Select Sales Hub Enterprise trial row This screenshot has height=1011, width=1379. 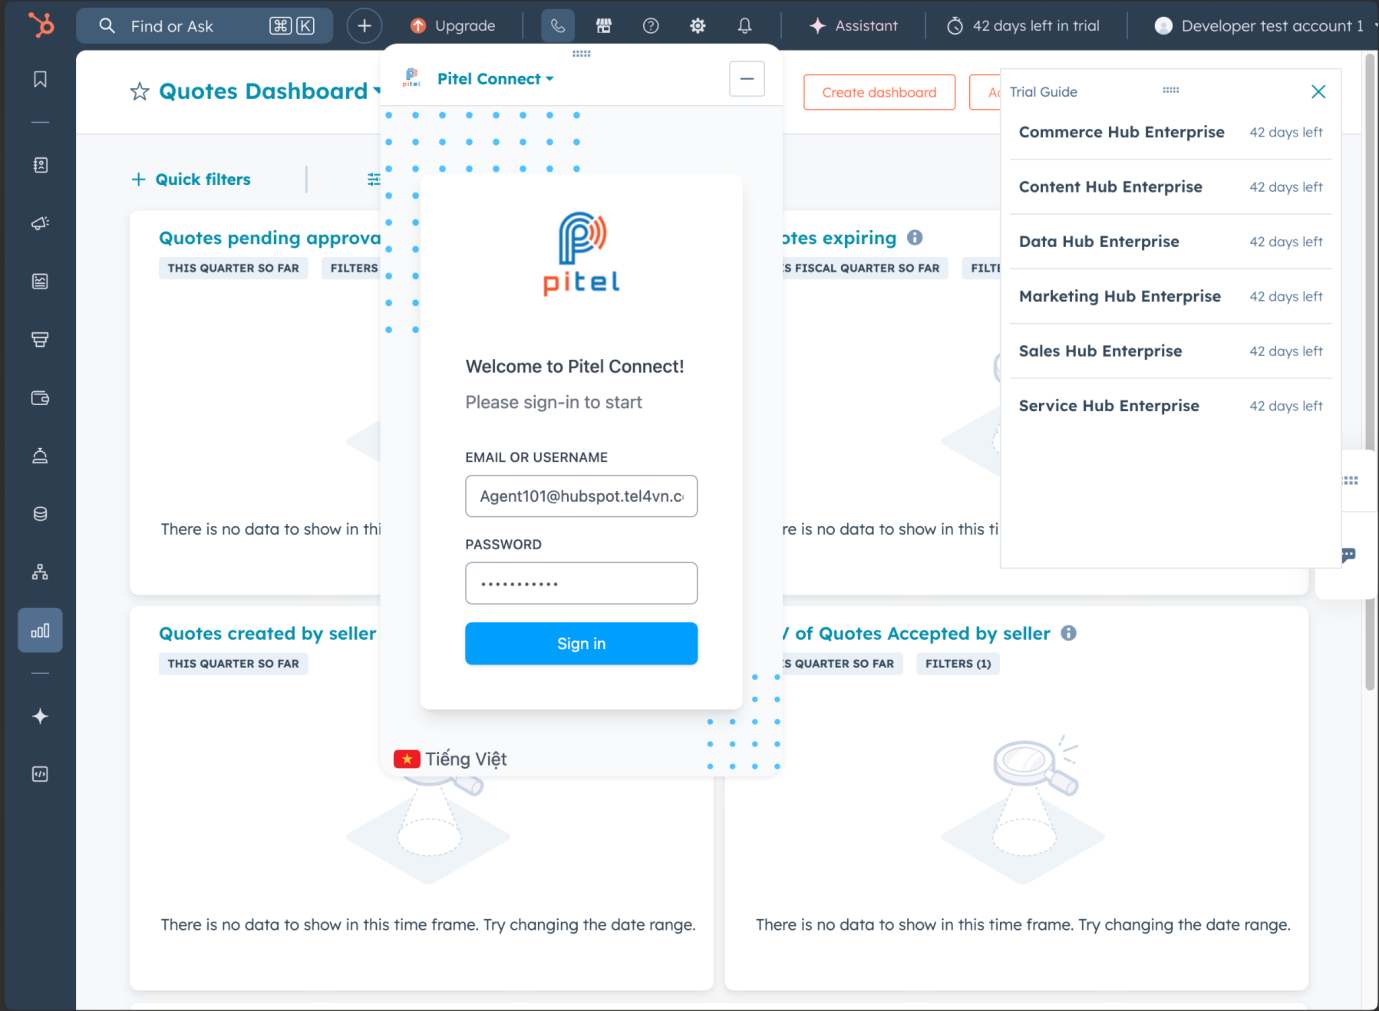pyautogui.click(x=1170, y=351)
